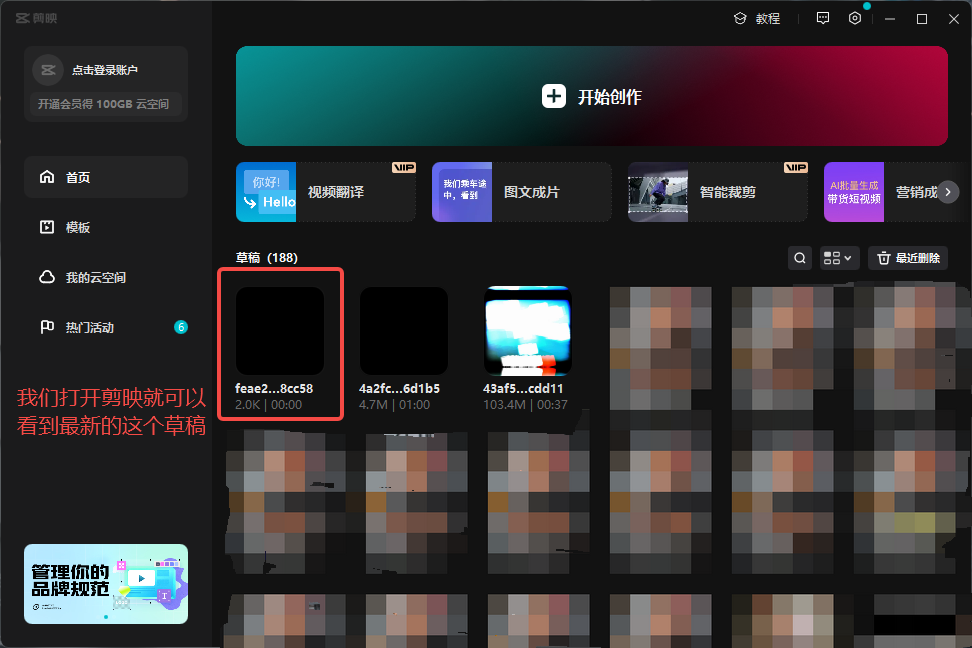Click the 热门活动 badge showing 6
The height and width of the screenshot is (648, 972).
click(180, 327)
